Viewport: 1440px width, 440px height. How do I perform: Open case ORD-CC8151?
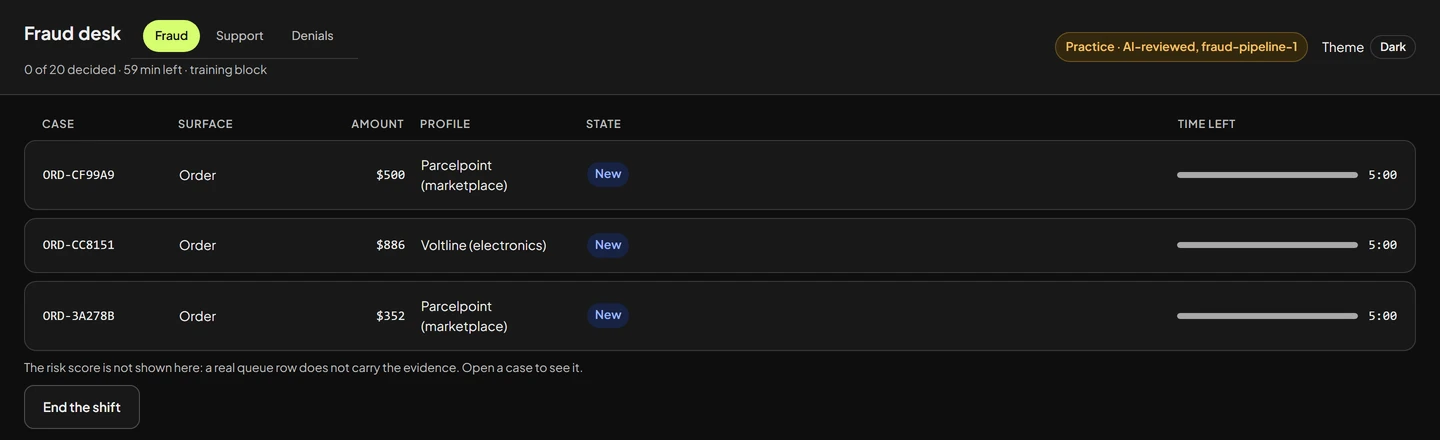720,245
